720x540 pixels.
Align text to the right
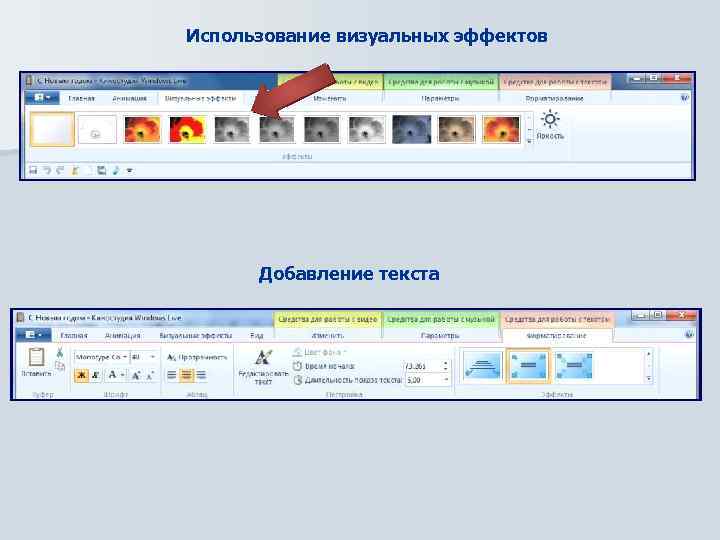[x=201, y=375]
